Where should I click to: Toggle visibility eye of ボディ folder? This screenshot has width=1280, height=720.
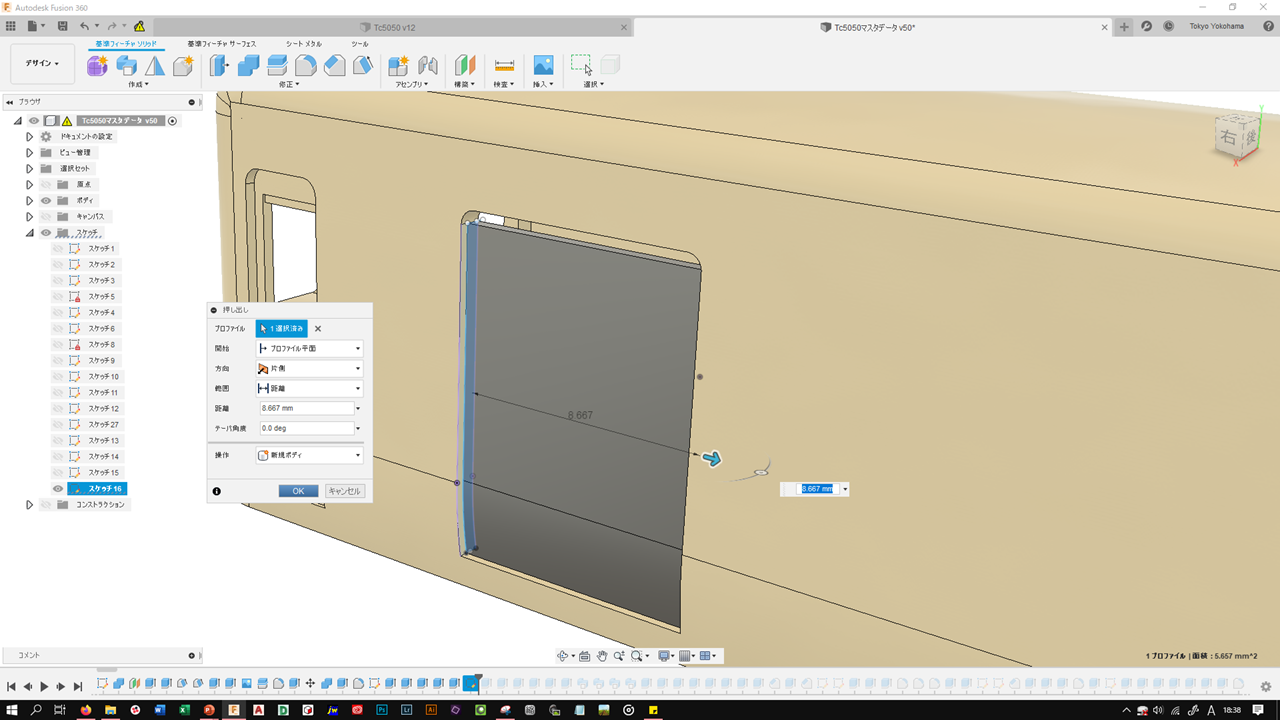tap(46, 200)
